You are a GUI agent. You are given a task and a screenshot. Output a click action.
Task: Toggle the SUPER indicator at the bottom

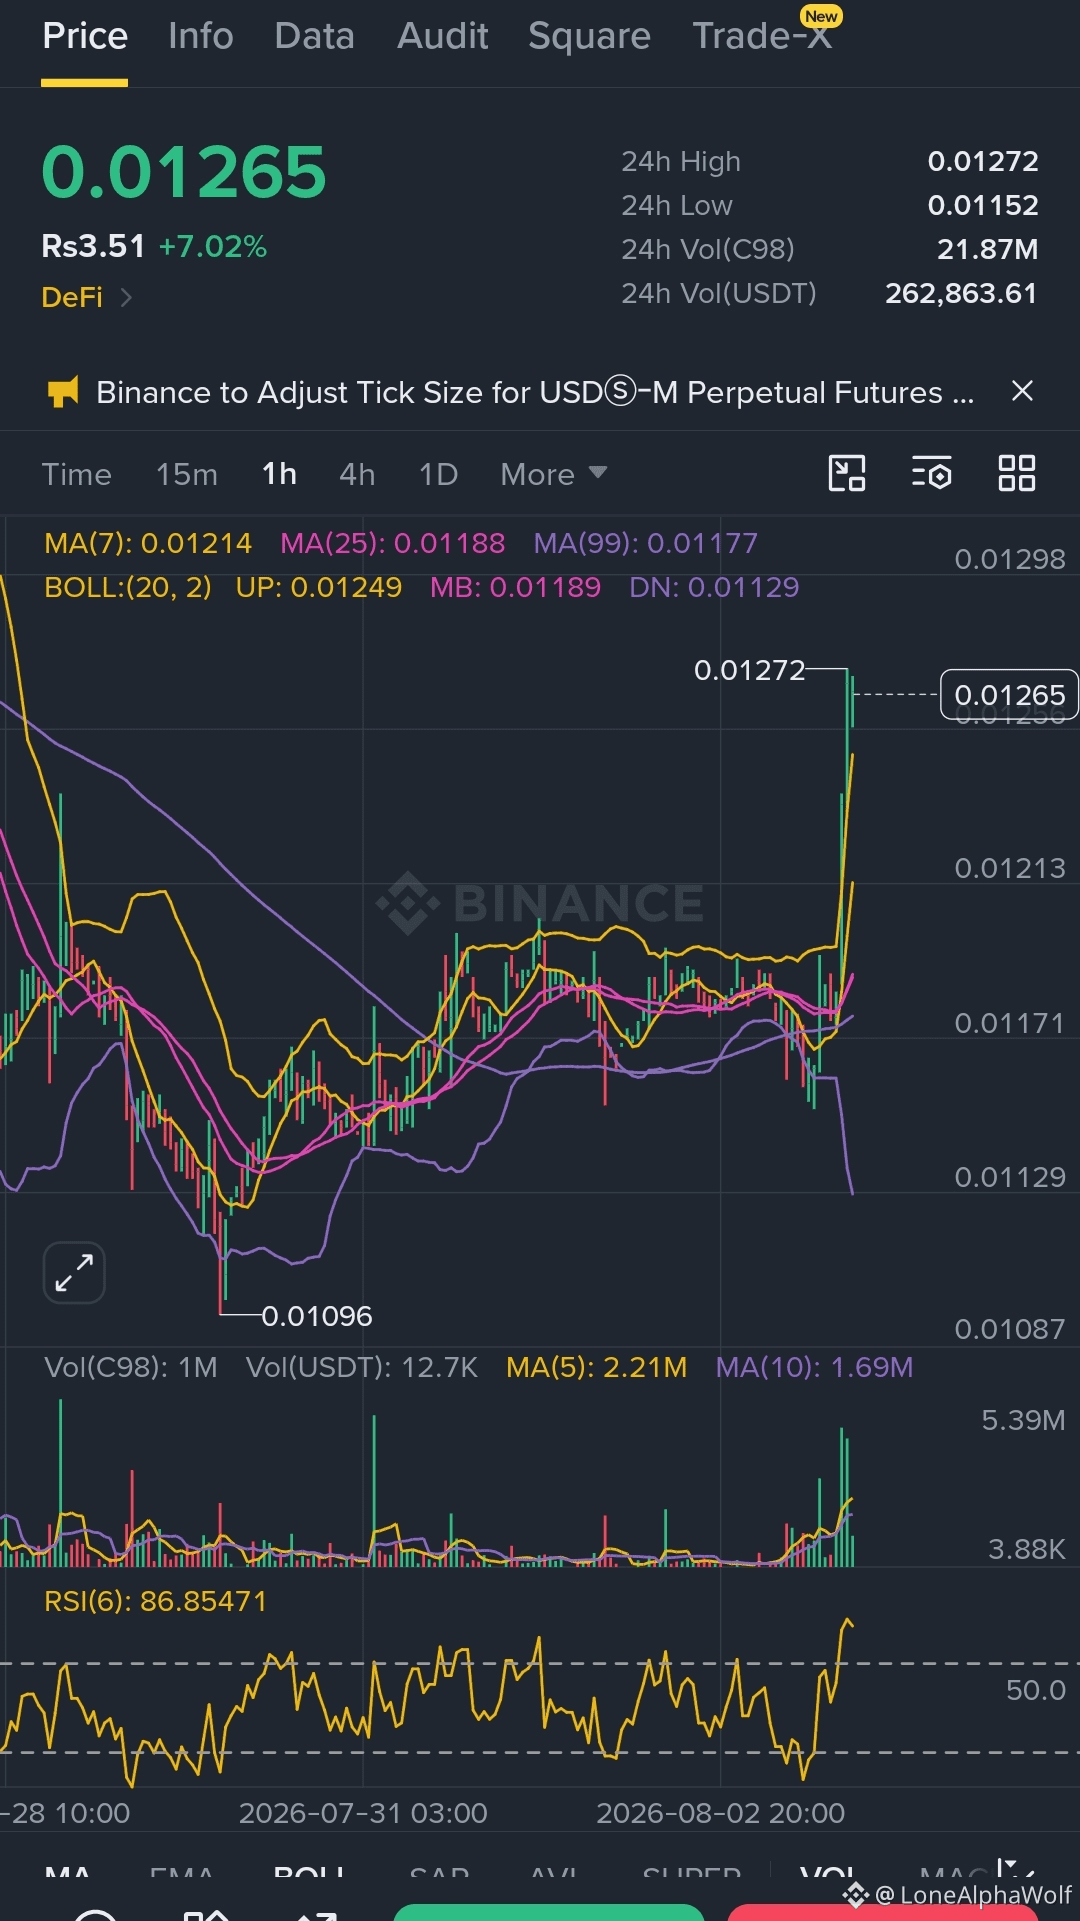(x=692, y=1872)
